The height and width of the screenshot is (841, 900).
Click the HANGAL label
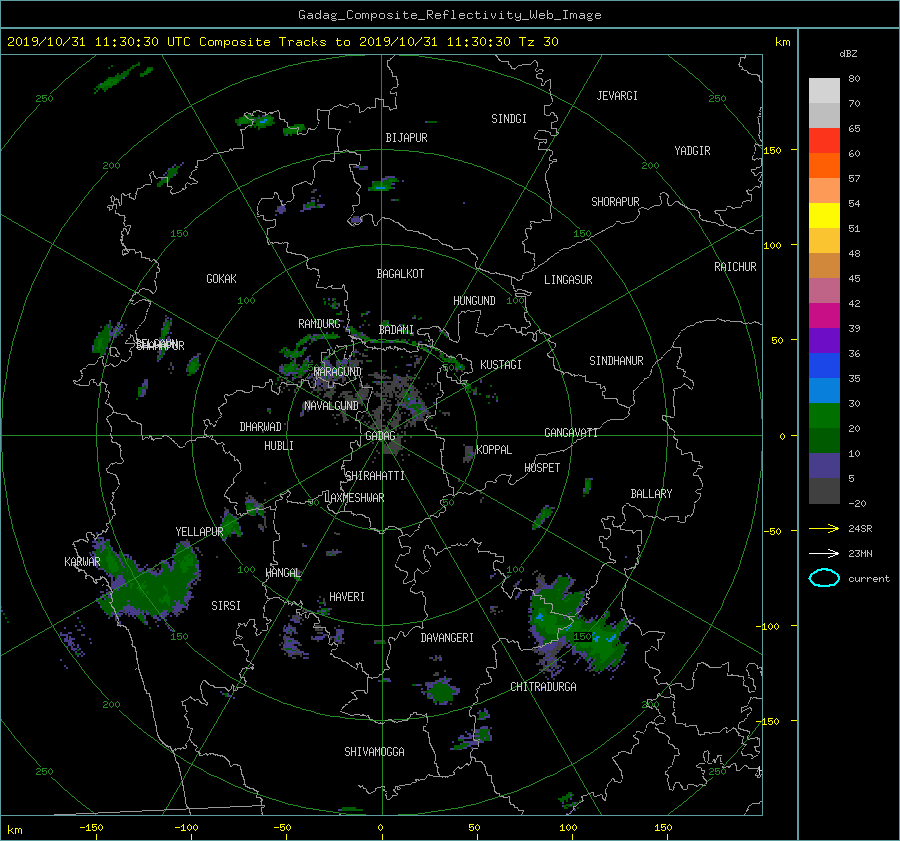pos(283,573)
